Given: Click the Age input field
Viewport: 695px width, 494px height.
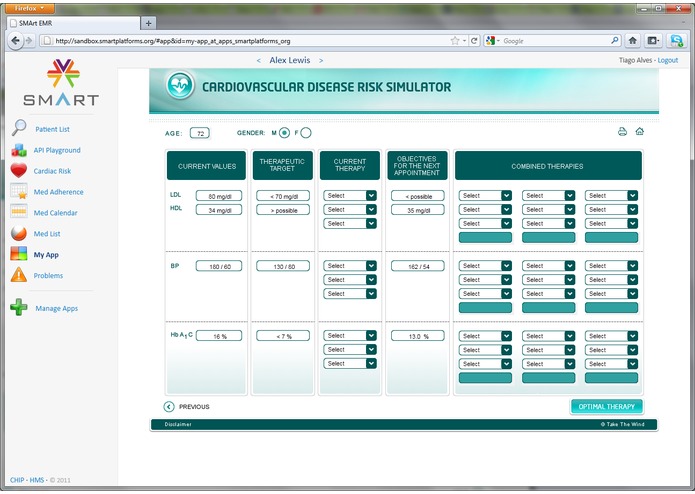Looking at the screenshot, I should click(x=200, y=133).
